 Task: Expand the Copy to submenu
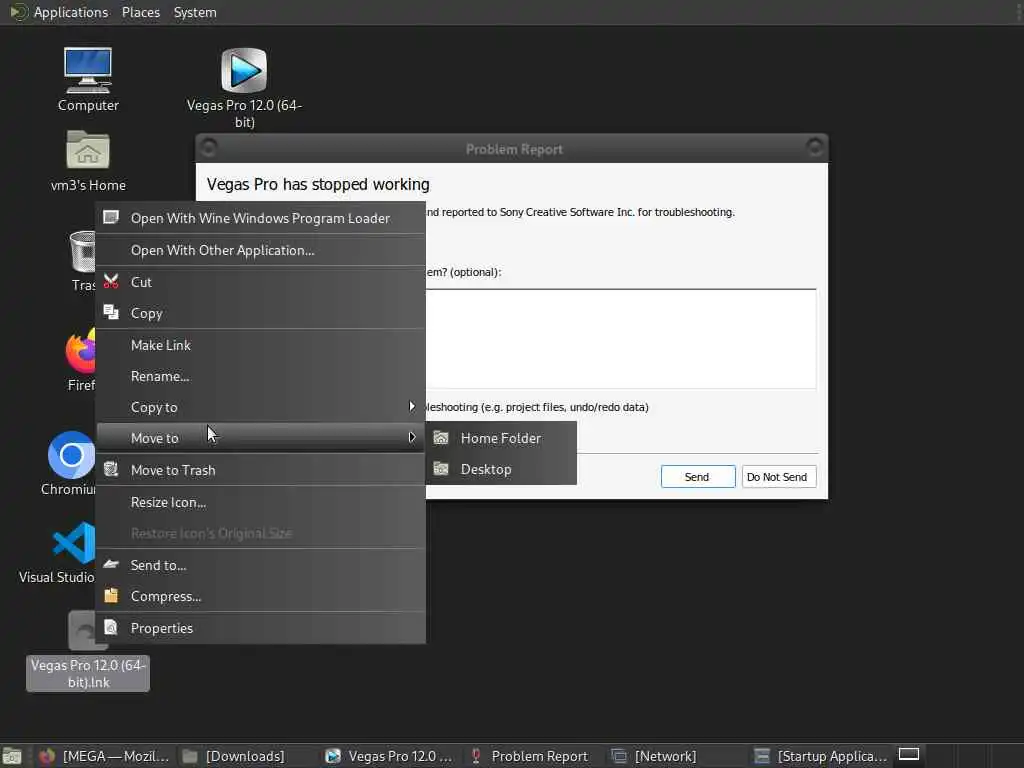261,407
